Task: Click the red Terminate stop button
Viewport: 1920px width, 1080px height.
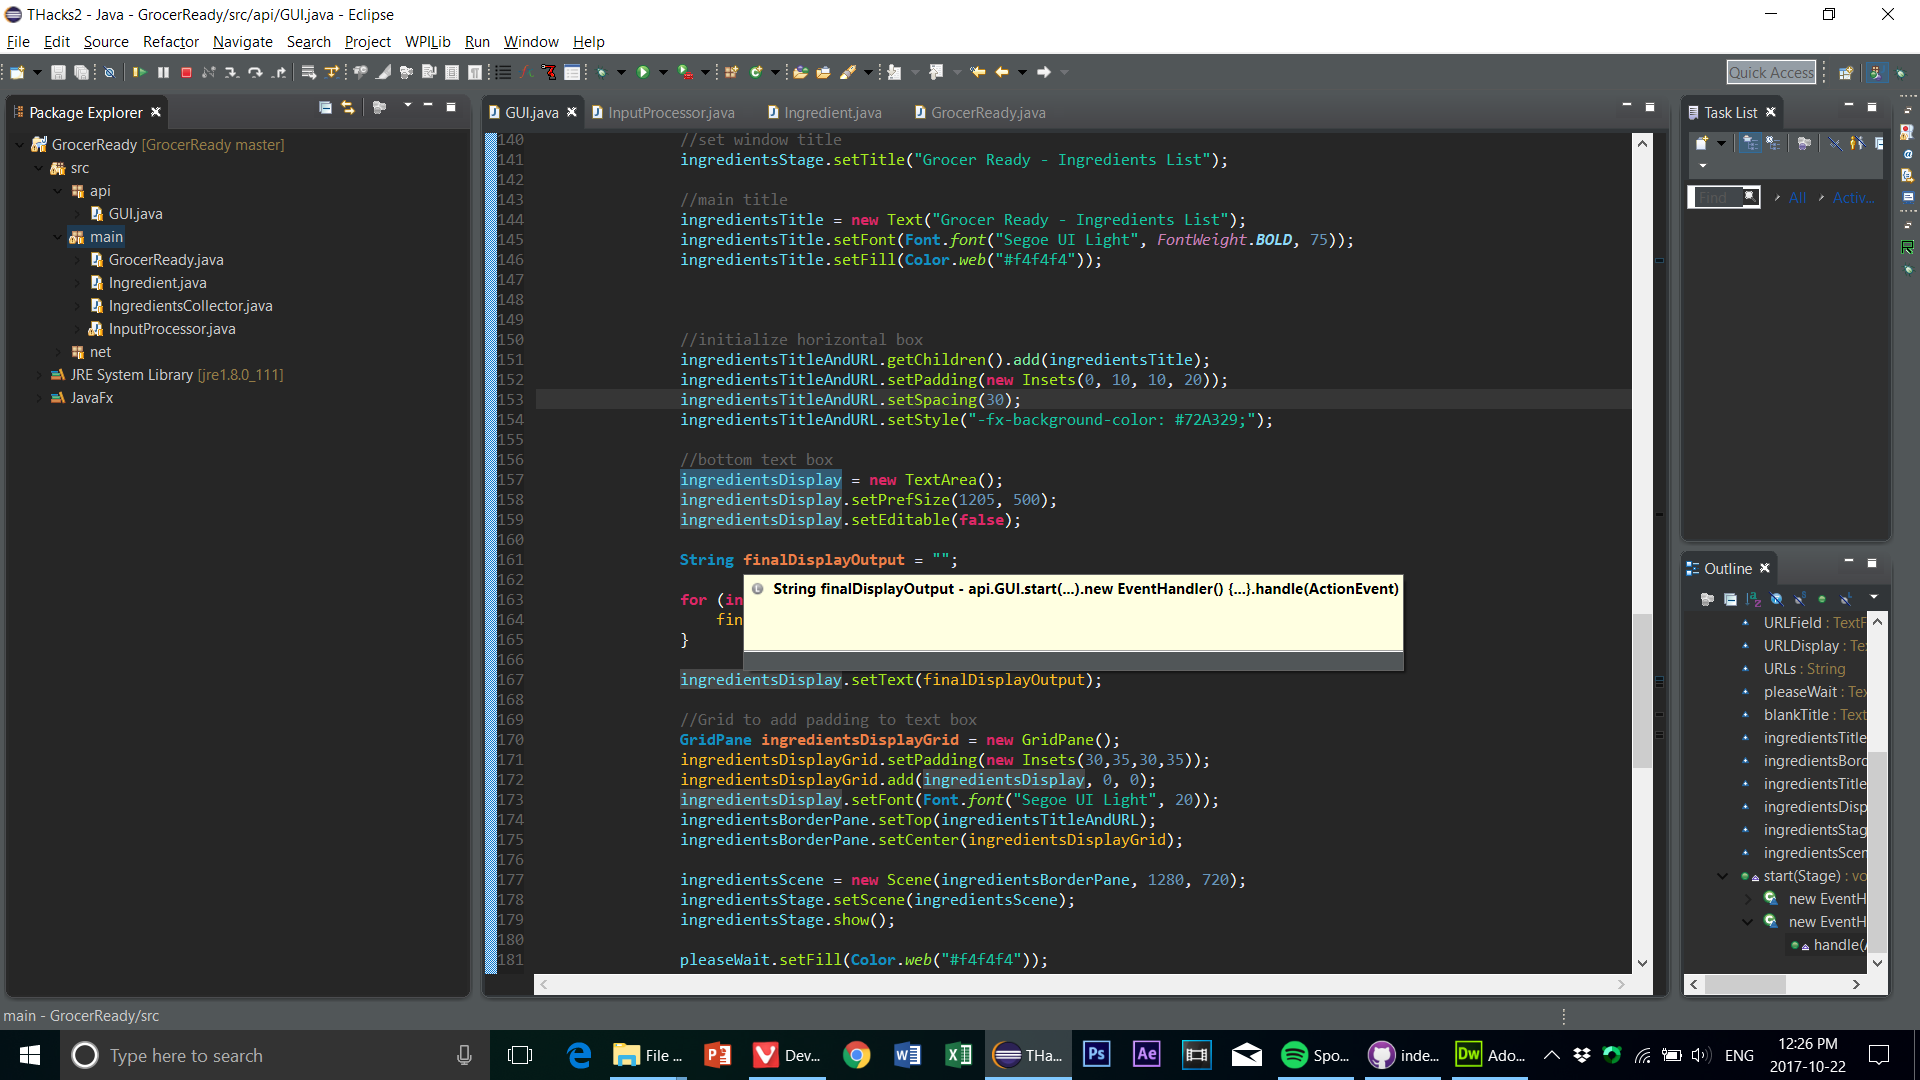Action: point(186,72)
